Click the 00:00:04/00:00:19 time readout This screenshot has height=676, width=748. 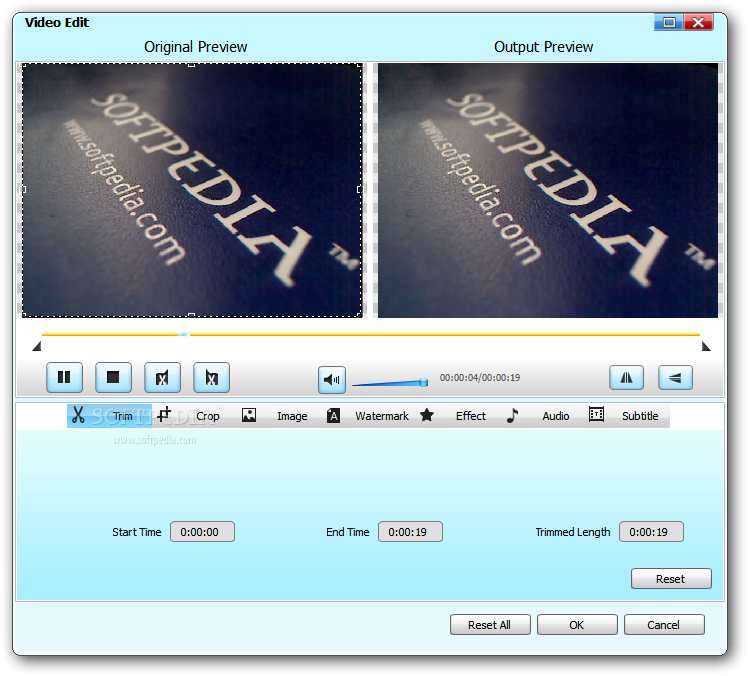tap(480, 378)
